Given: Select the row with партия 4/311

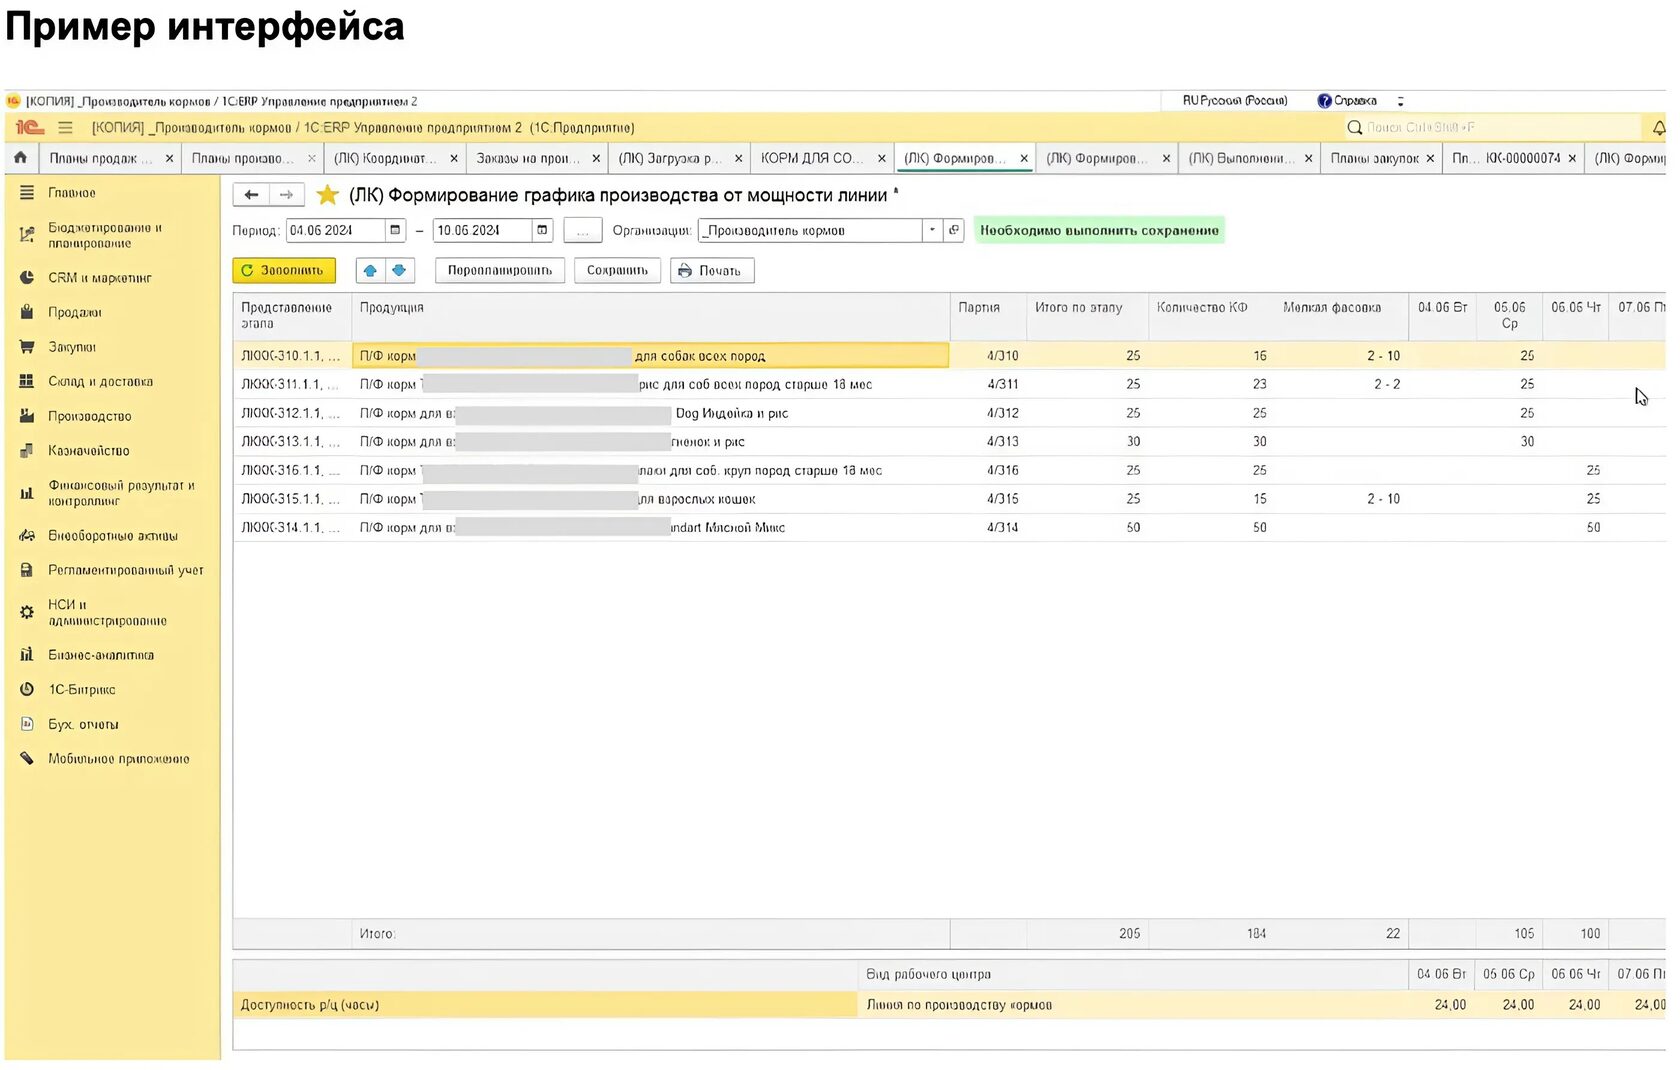Looking at the screenshot, I should tap(949, 384).
